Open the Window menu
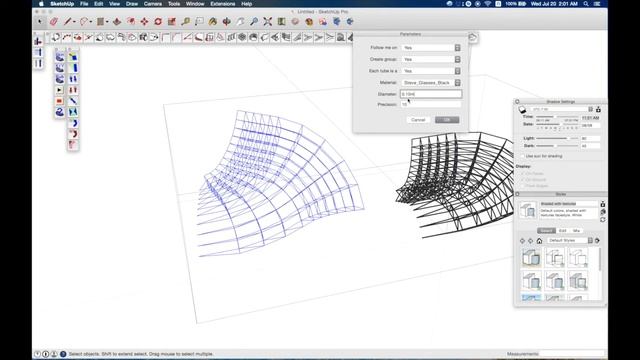This screenshot has width=640, height=360. pyautogui.click(x=195, y=4)
